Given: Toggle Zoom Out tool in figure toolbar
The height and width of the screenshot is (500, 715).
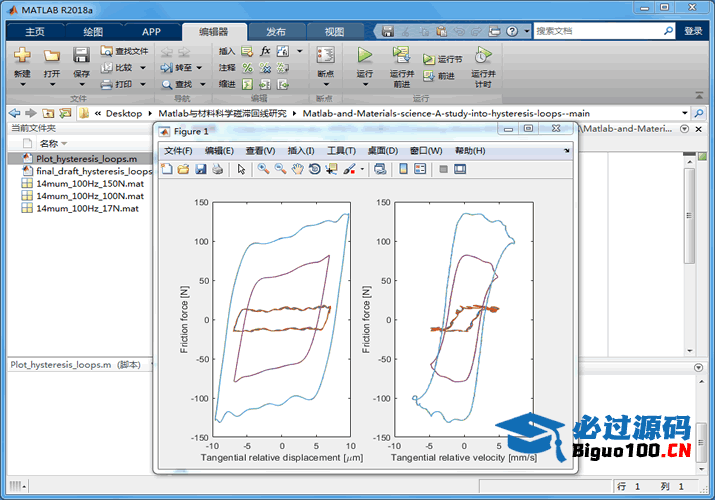Looking at the screenshot, I should [x=280, y=169].
